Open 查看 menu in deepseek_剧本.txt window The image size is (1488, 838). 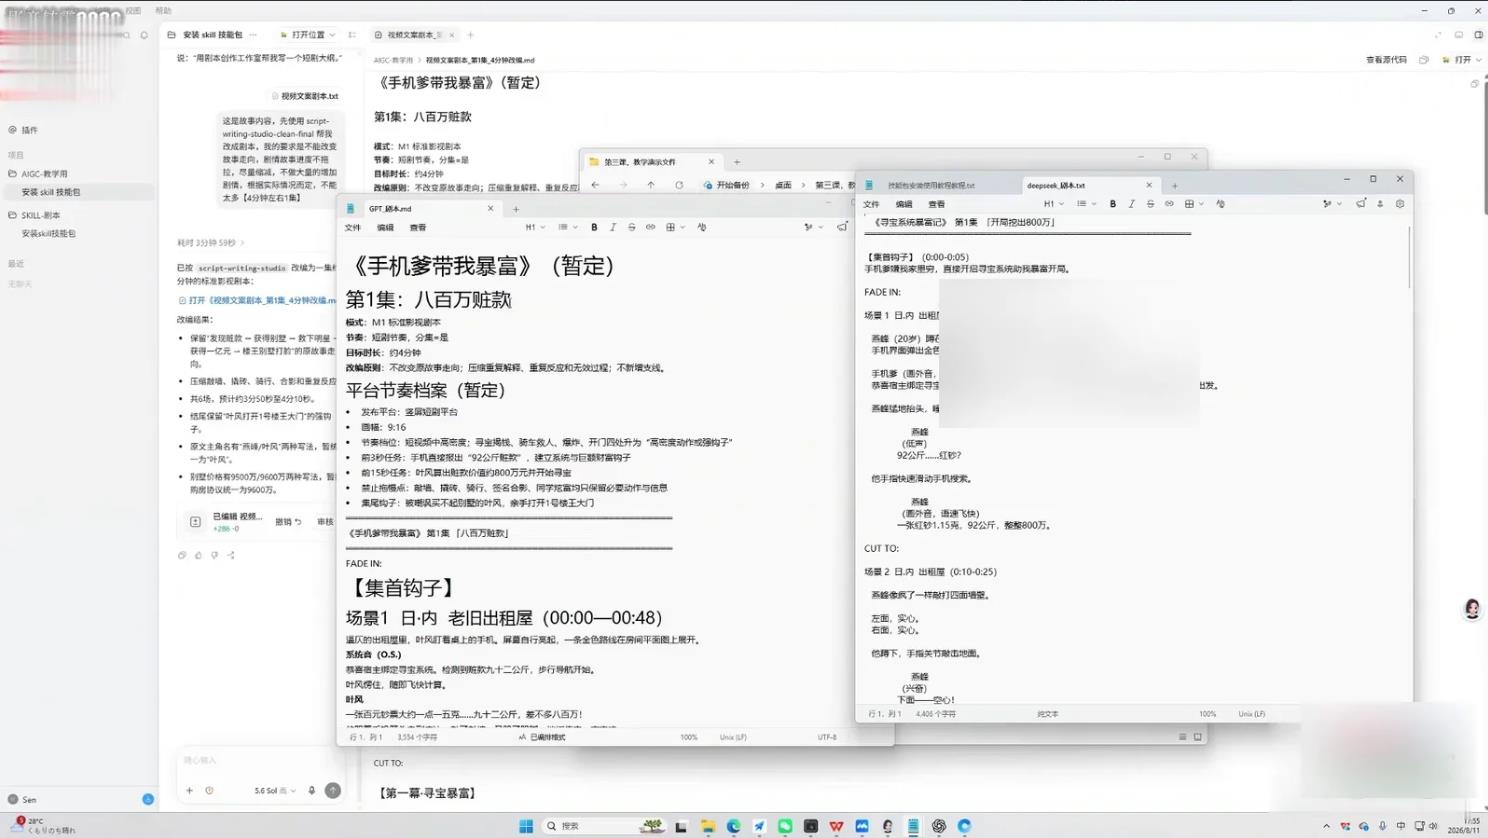pyautogui.click(x=937, y=204)
